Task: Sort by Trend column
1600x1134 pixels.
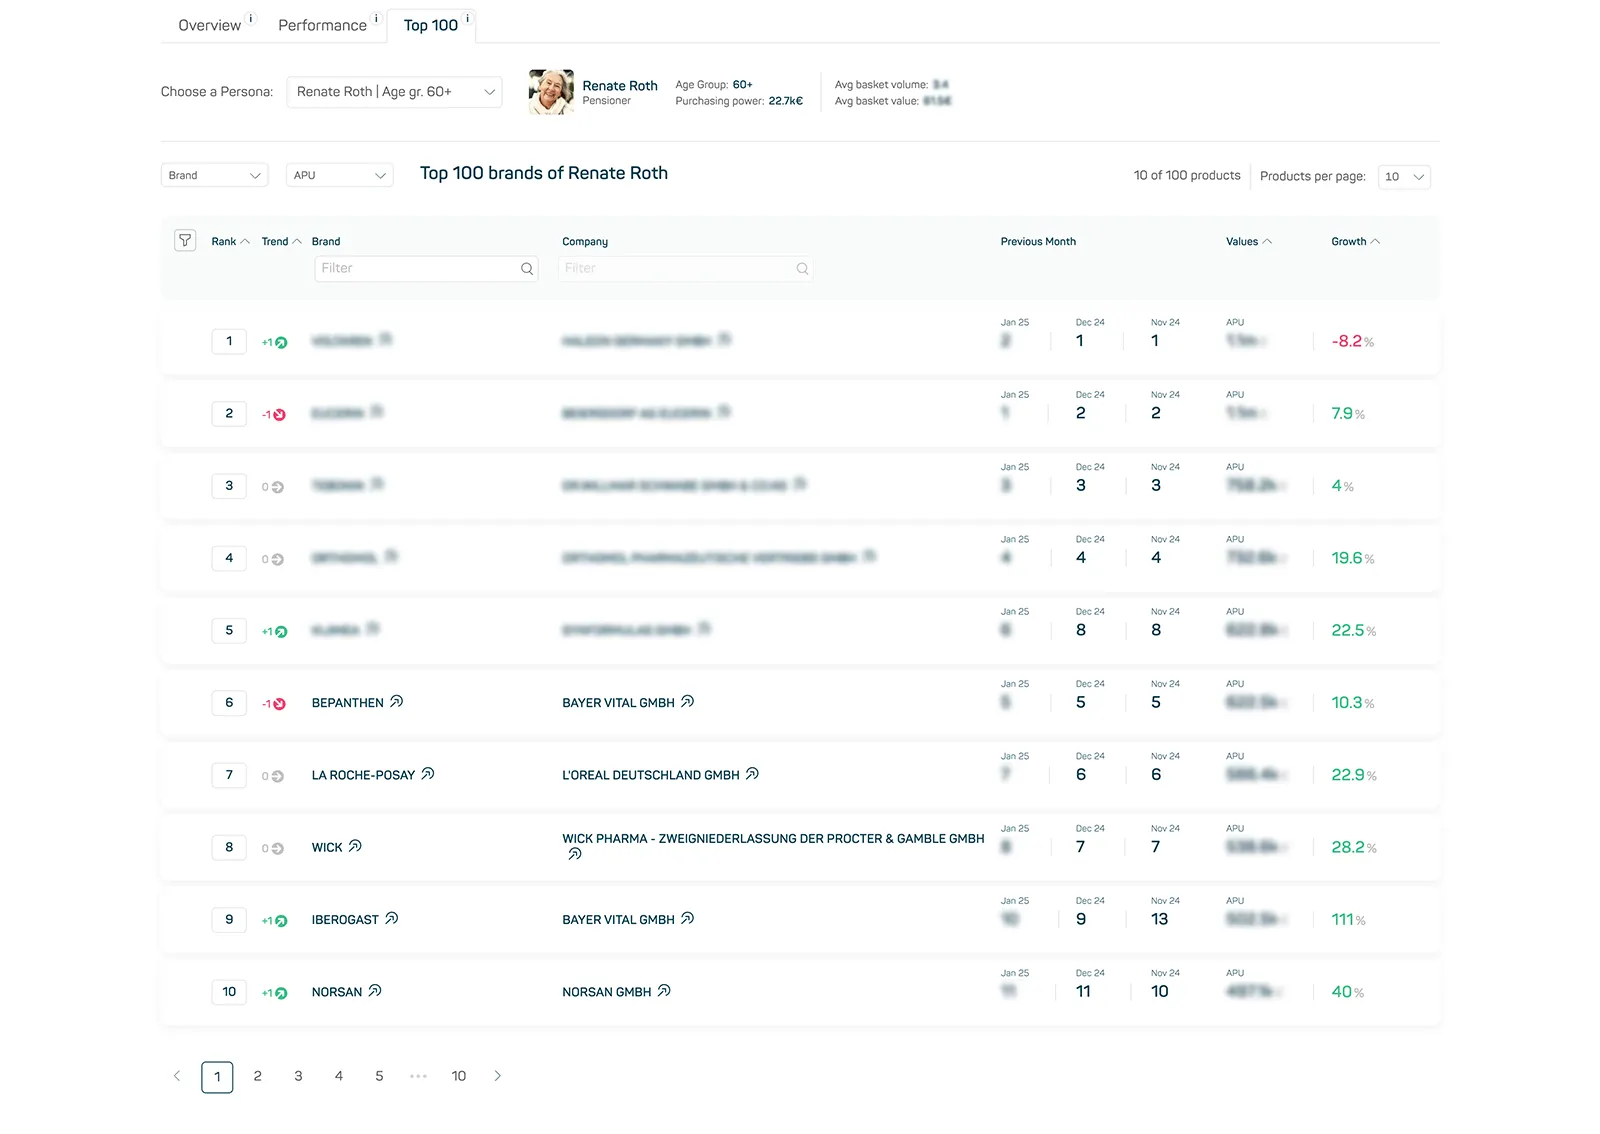Action: [281, 242]
